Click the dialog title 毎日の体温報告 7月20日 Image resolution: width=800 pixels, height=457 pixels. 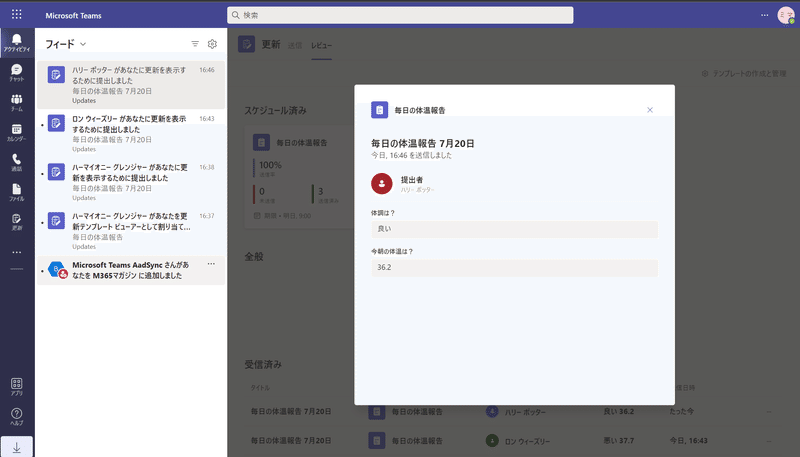[x=422, y=143]
